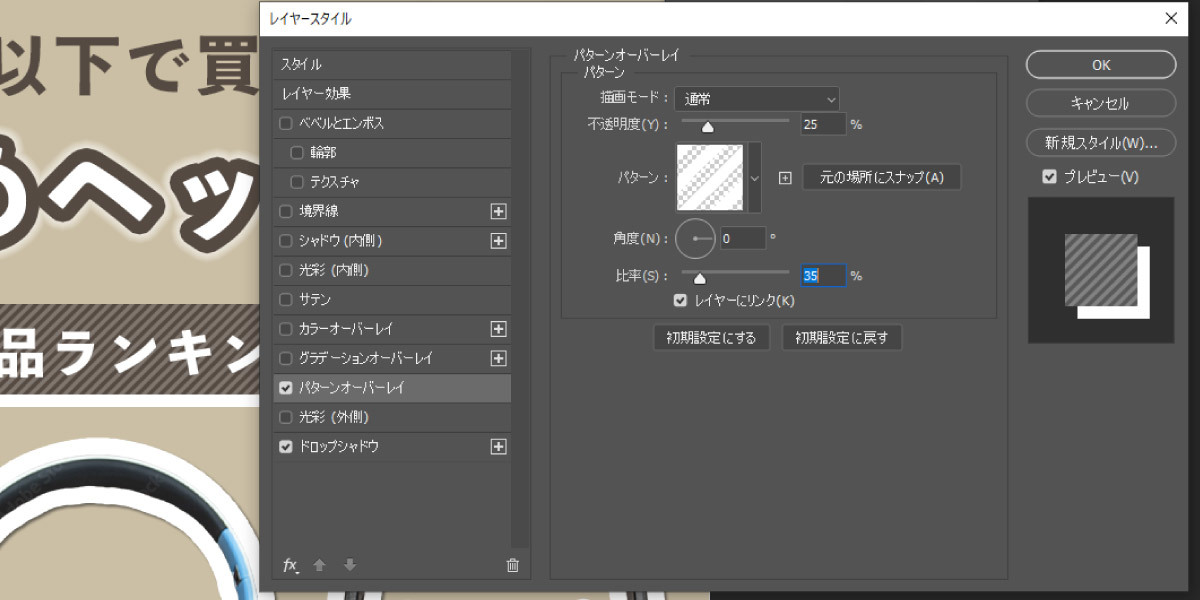Click the 比率 value field showing 35

click(823, 276)
